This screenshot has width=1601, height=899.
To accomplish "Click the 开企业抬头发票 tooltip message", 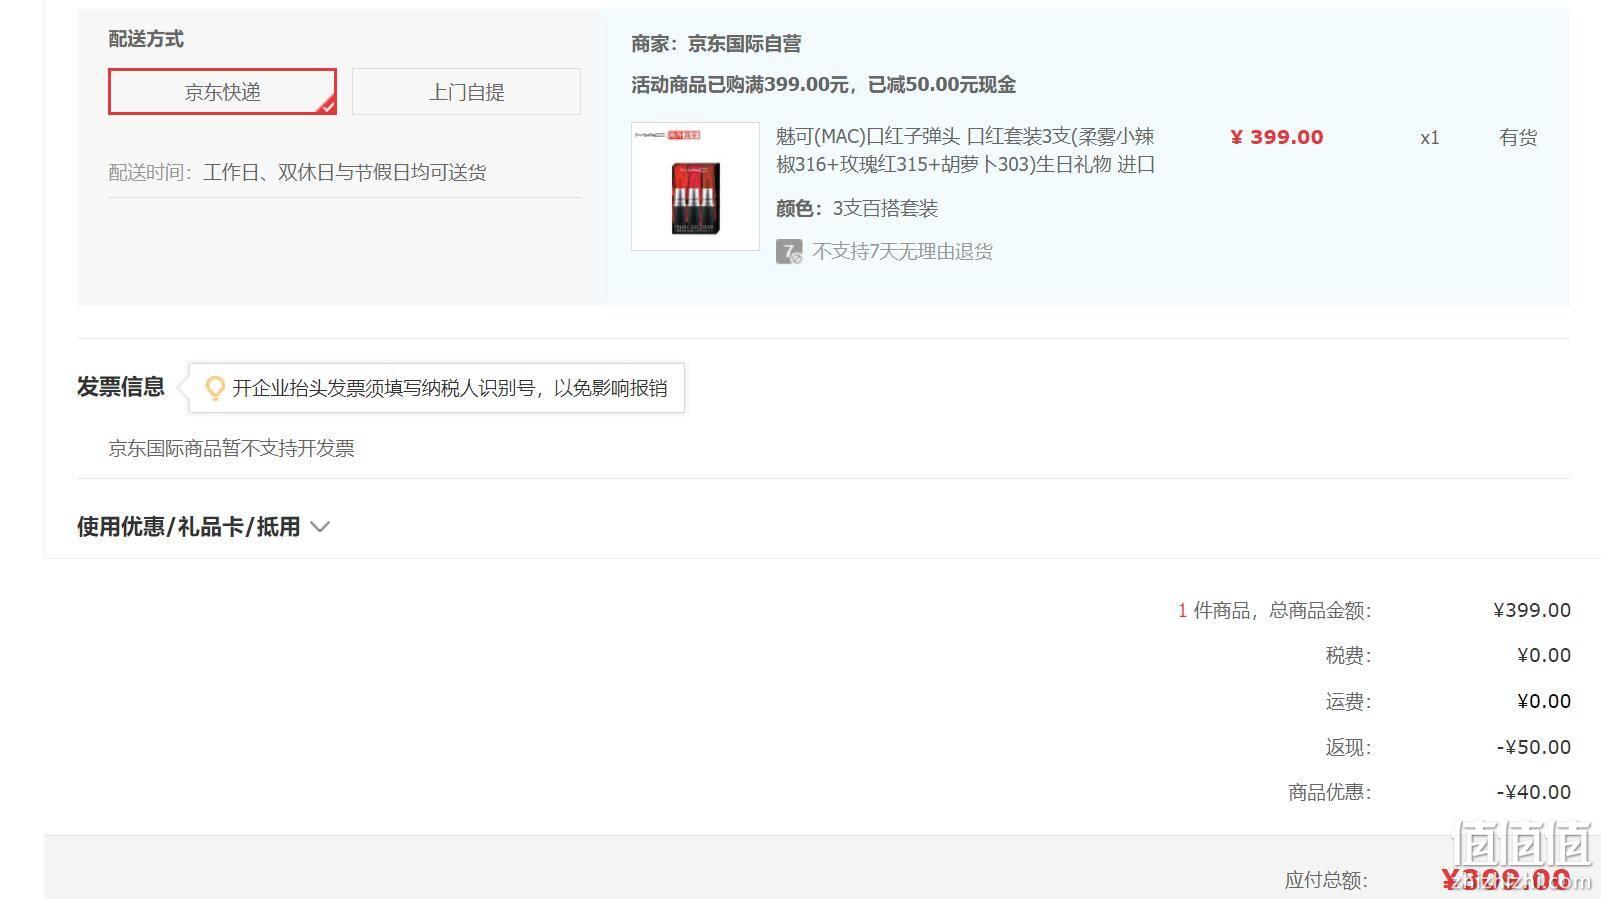I will tap(450, 388).
